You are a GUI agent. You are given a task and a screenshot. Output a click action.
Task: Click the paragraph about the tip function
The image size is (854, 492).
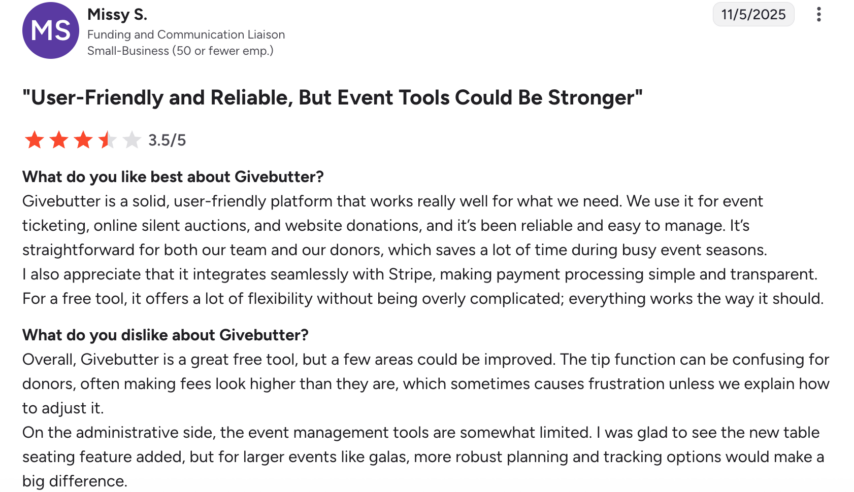tap(426, 384)
